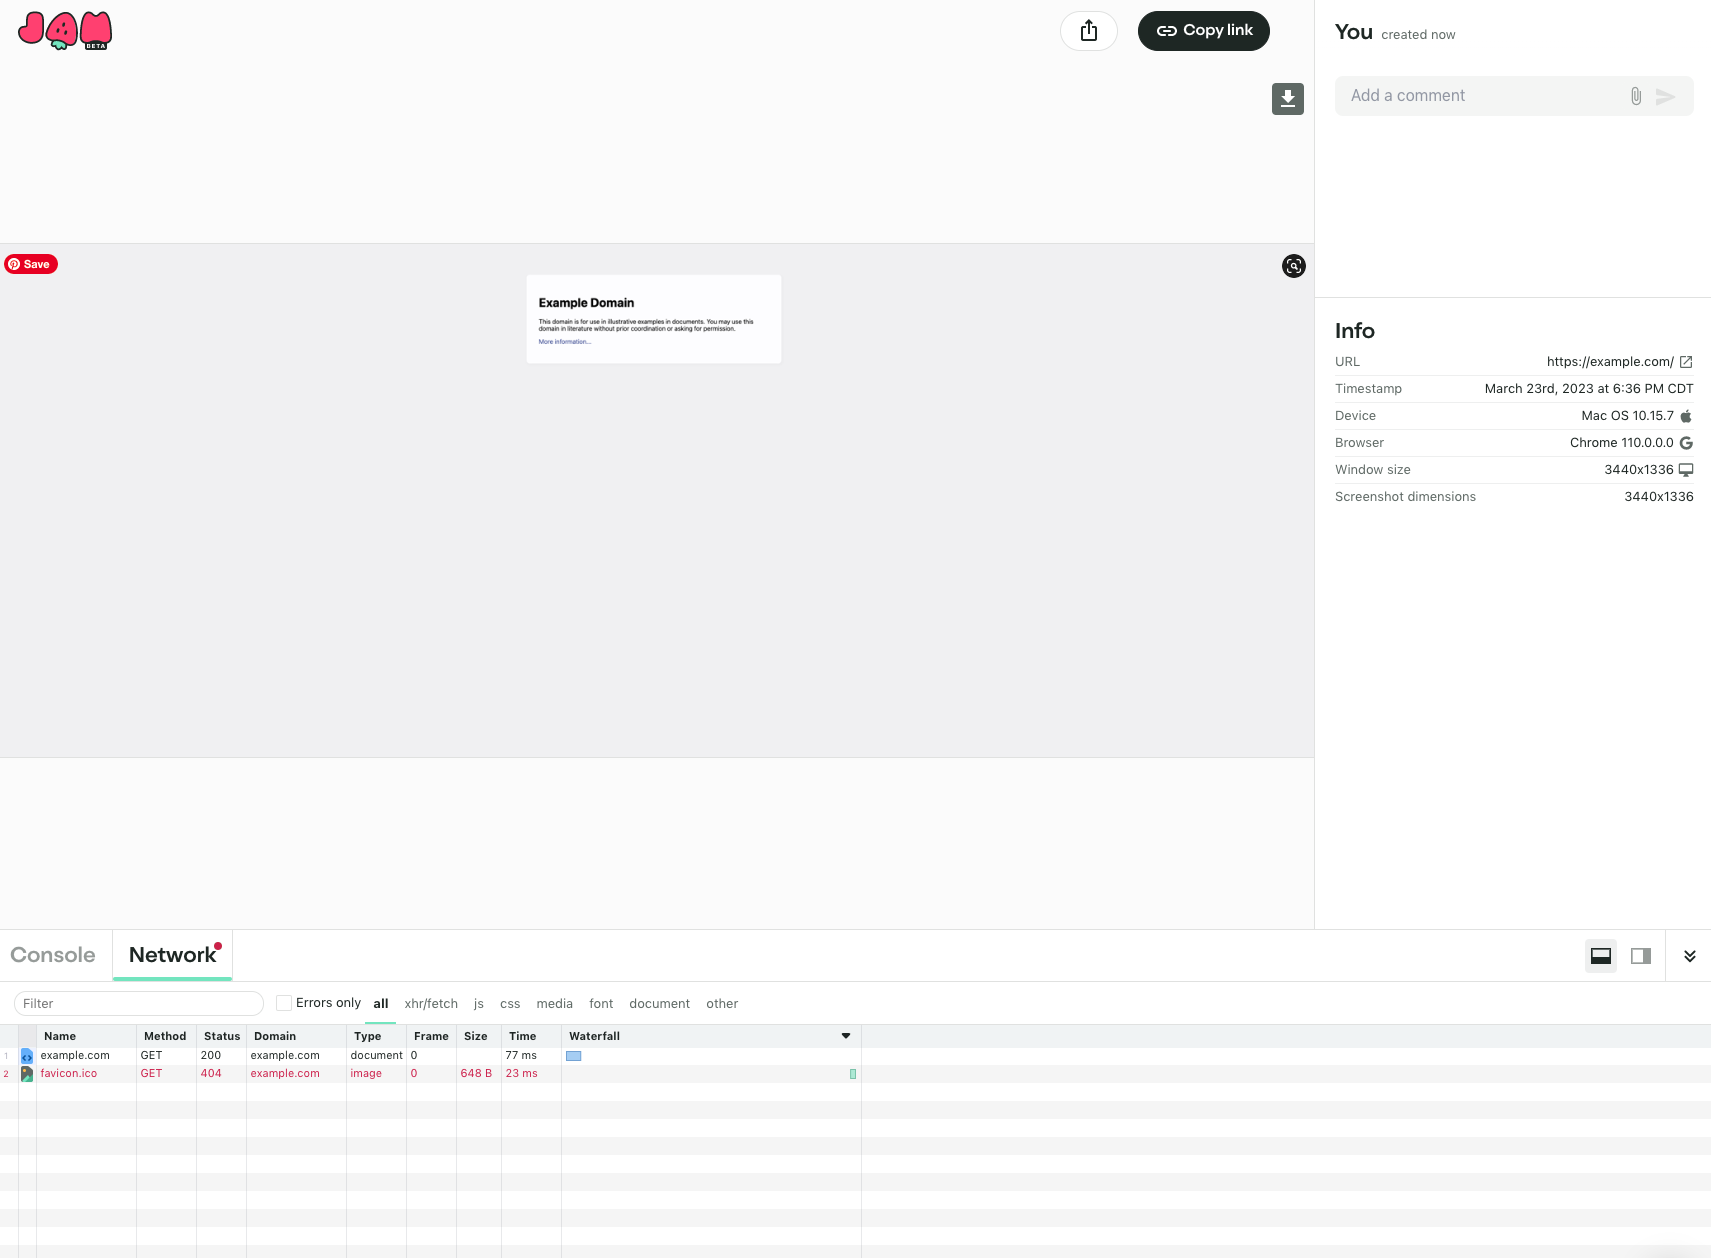Dock devtools panel to the right
Image resolution: width=1711 pixels, height=1258 pixels.
coord(1640,956)
